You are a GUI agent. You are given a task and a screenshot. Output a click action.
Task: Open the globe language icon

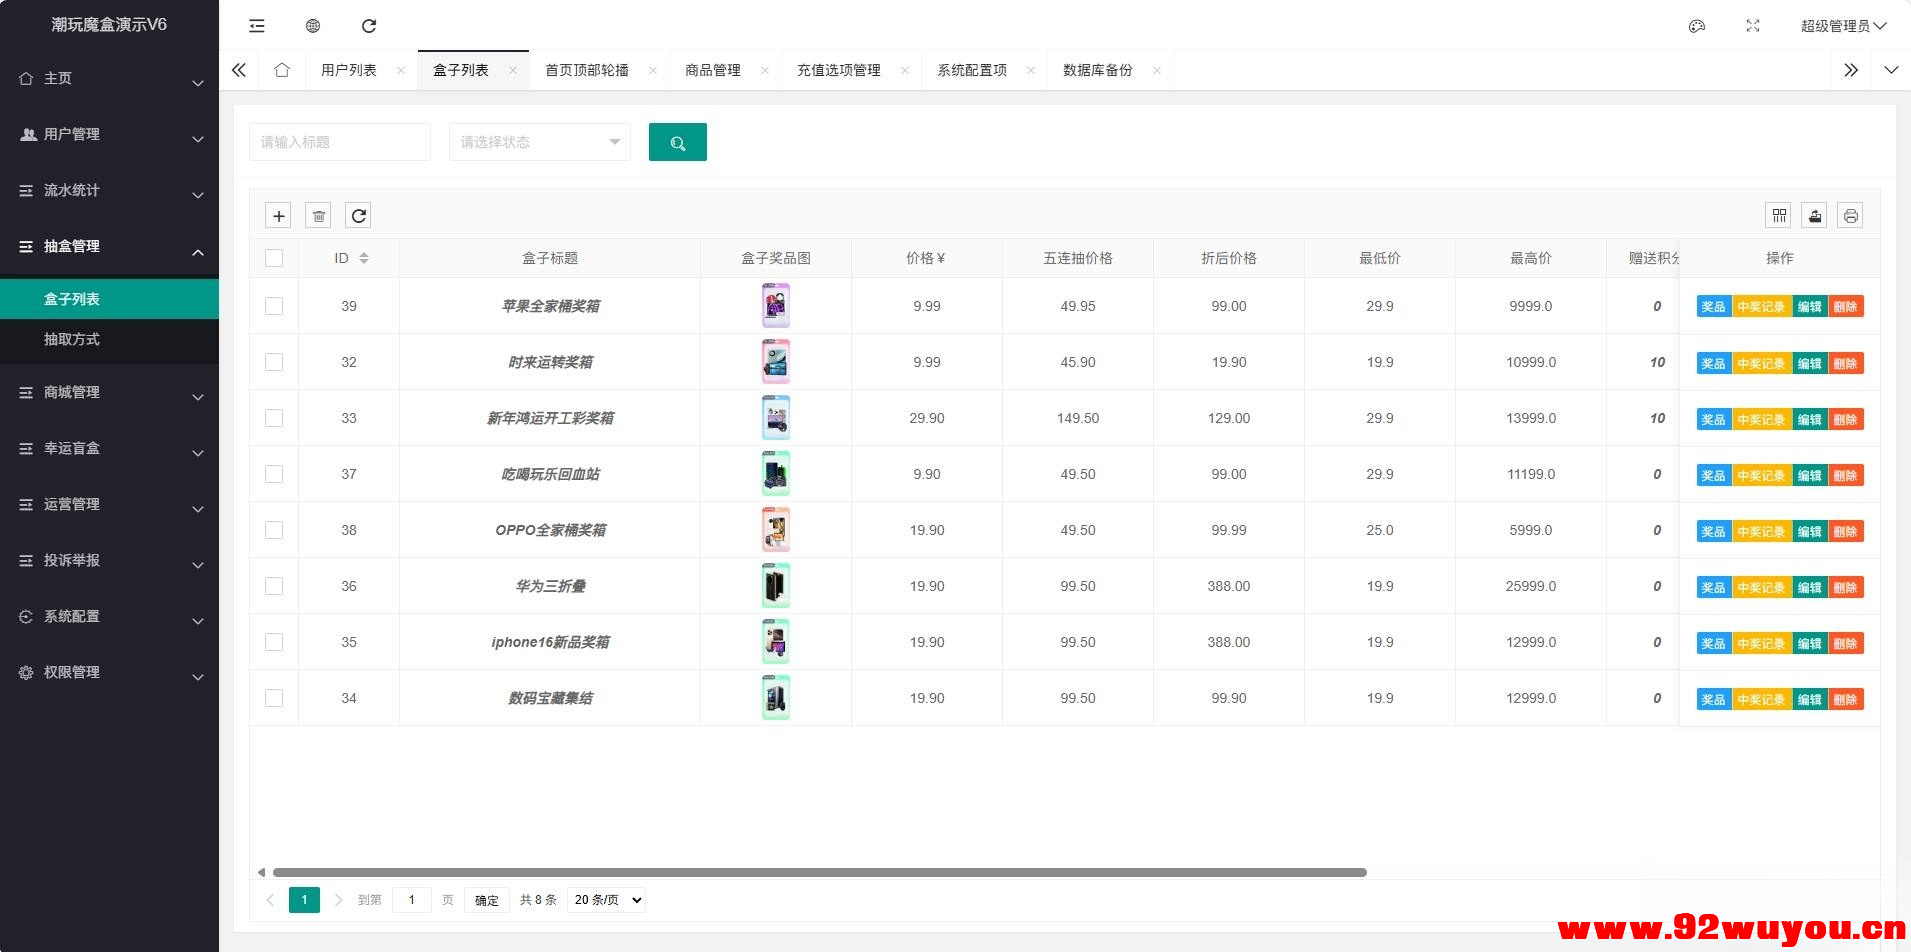pyautogui.click(x=313, y=25)
